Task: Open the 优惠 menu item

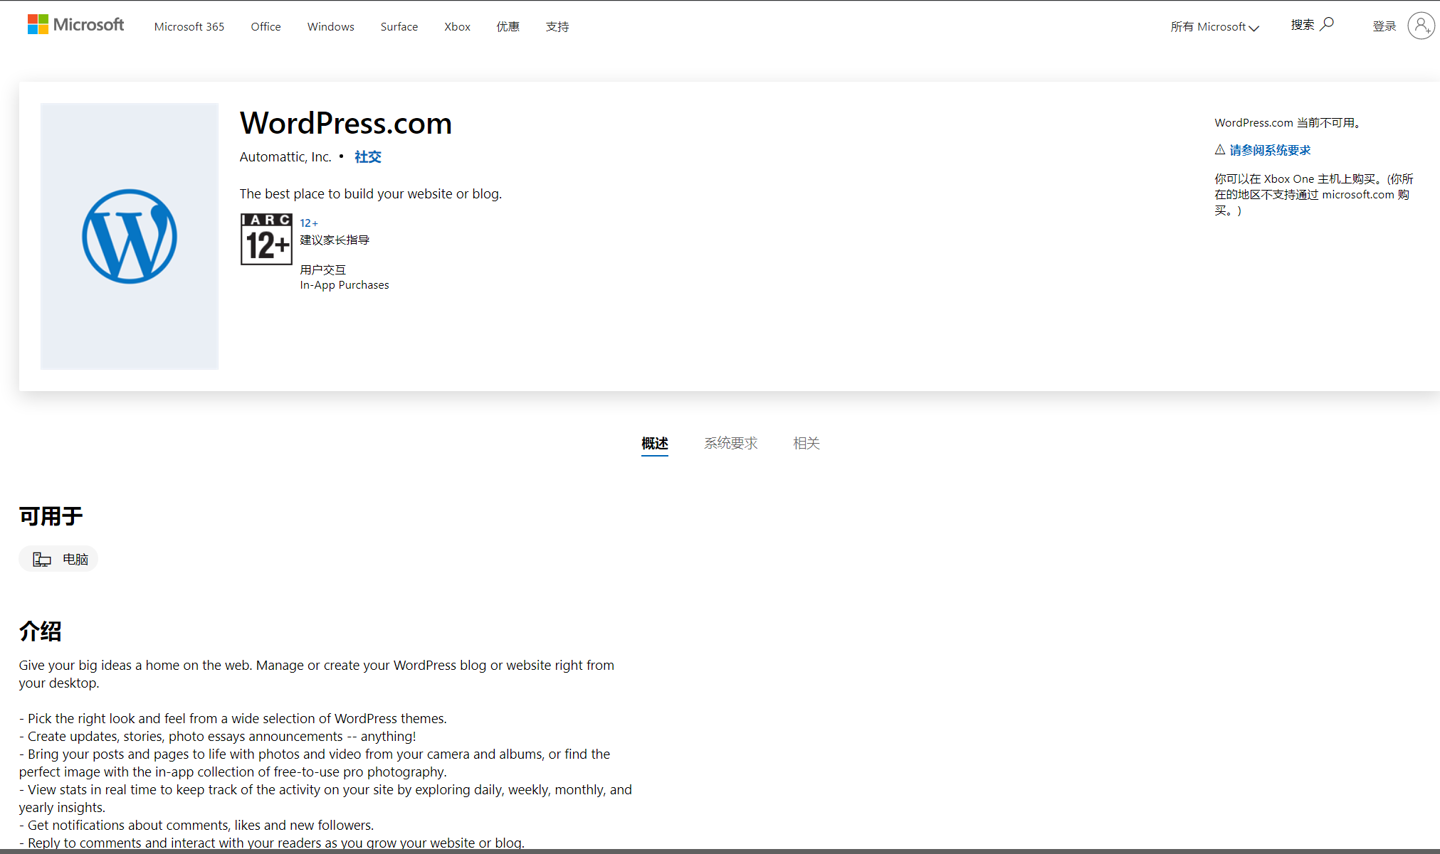Action: click(x=508, y=27)
